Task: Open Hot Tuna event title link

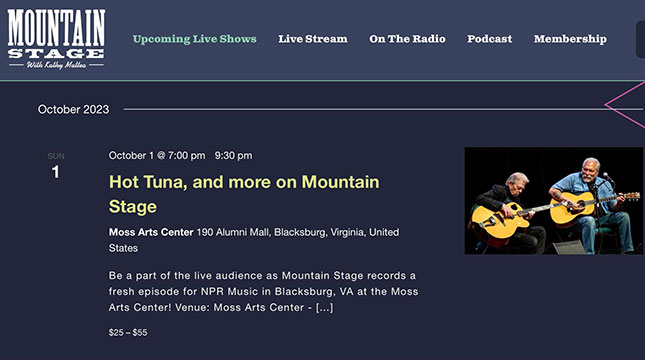Action: click(244, 194)
